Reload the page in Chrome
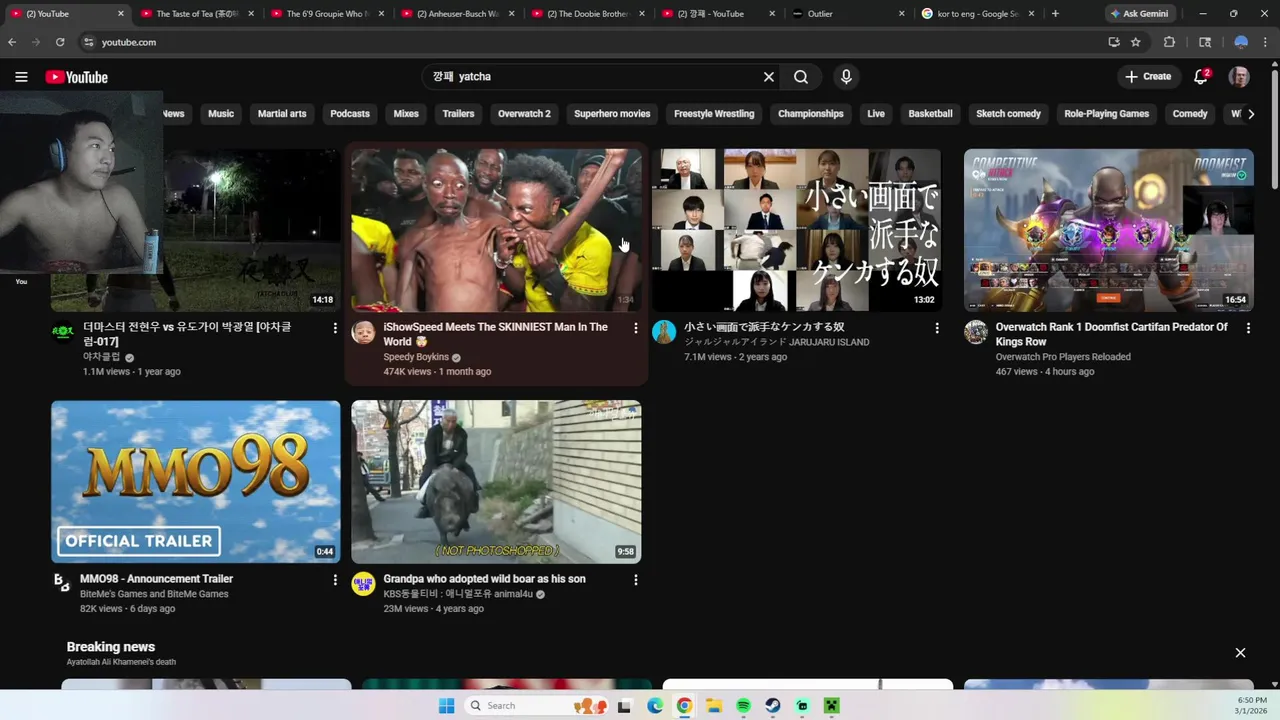This screenshot has width=1280, height=720. click(x=60, y=42)
